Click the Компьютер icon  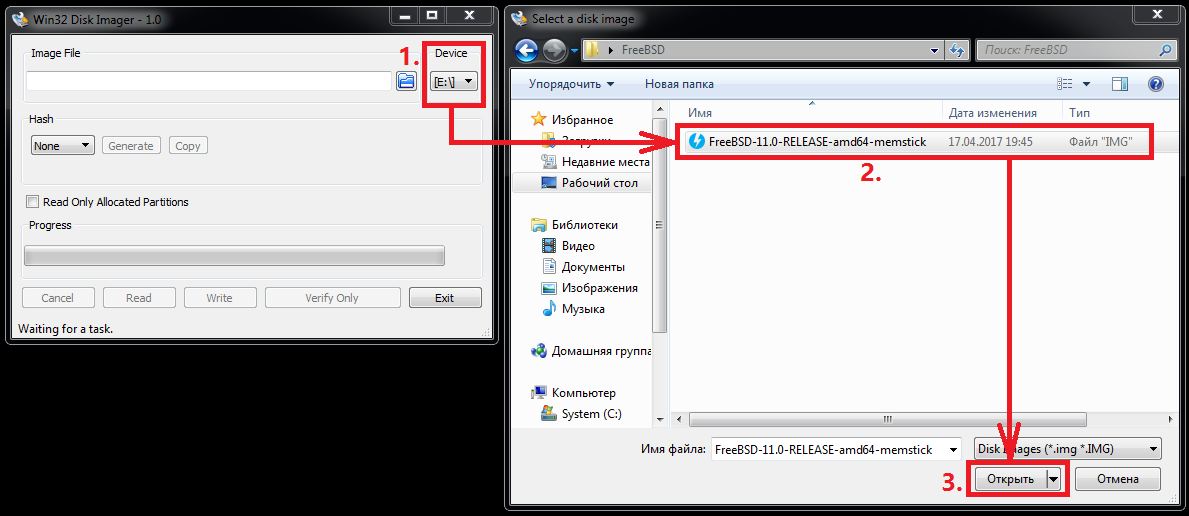tap(539, 393)
